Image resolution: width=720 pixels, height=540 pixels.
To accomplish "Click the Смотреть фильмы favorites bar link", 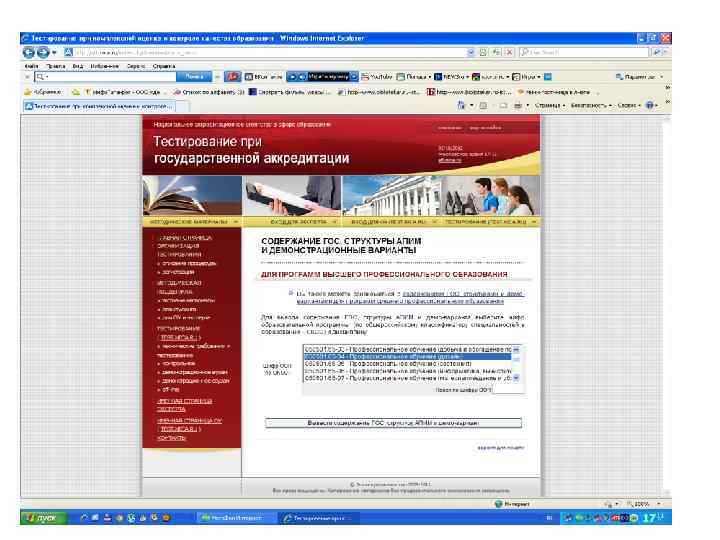I will [289, 92].
